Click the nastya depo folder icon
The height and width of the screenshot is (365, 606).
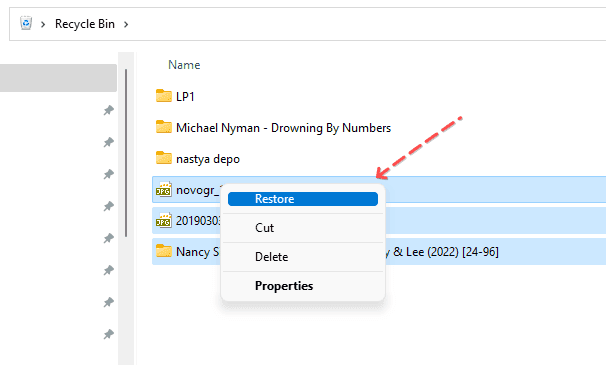click(164, 158)
